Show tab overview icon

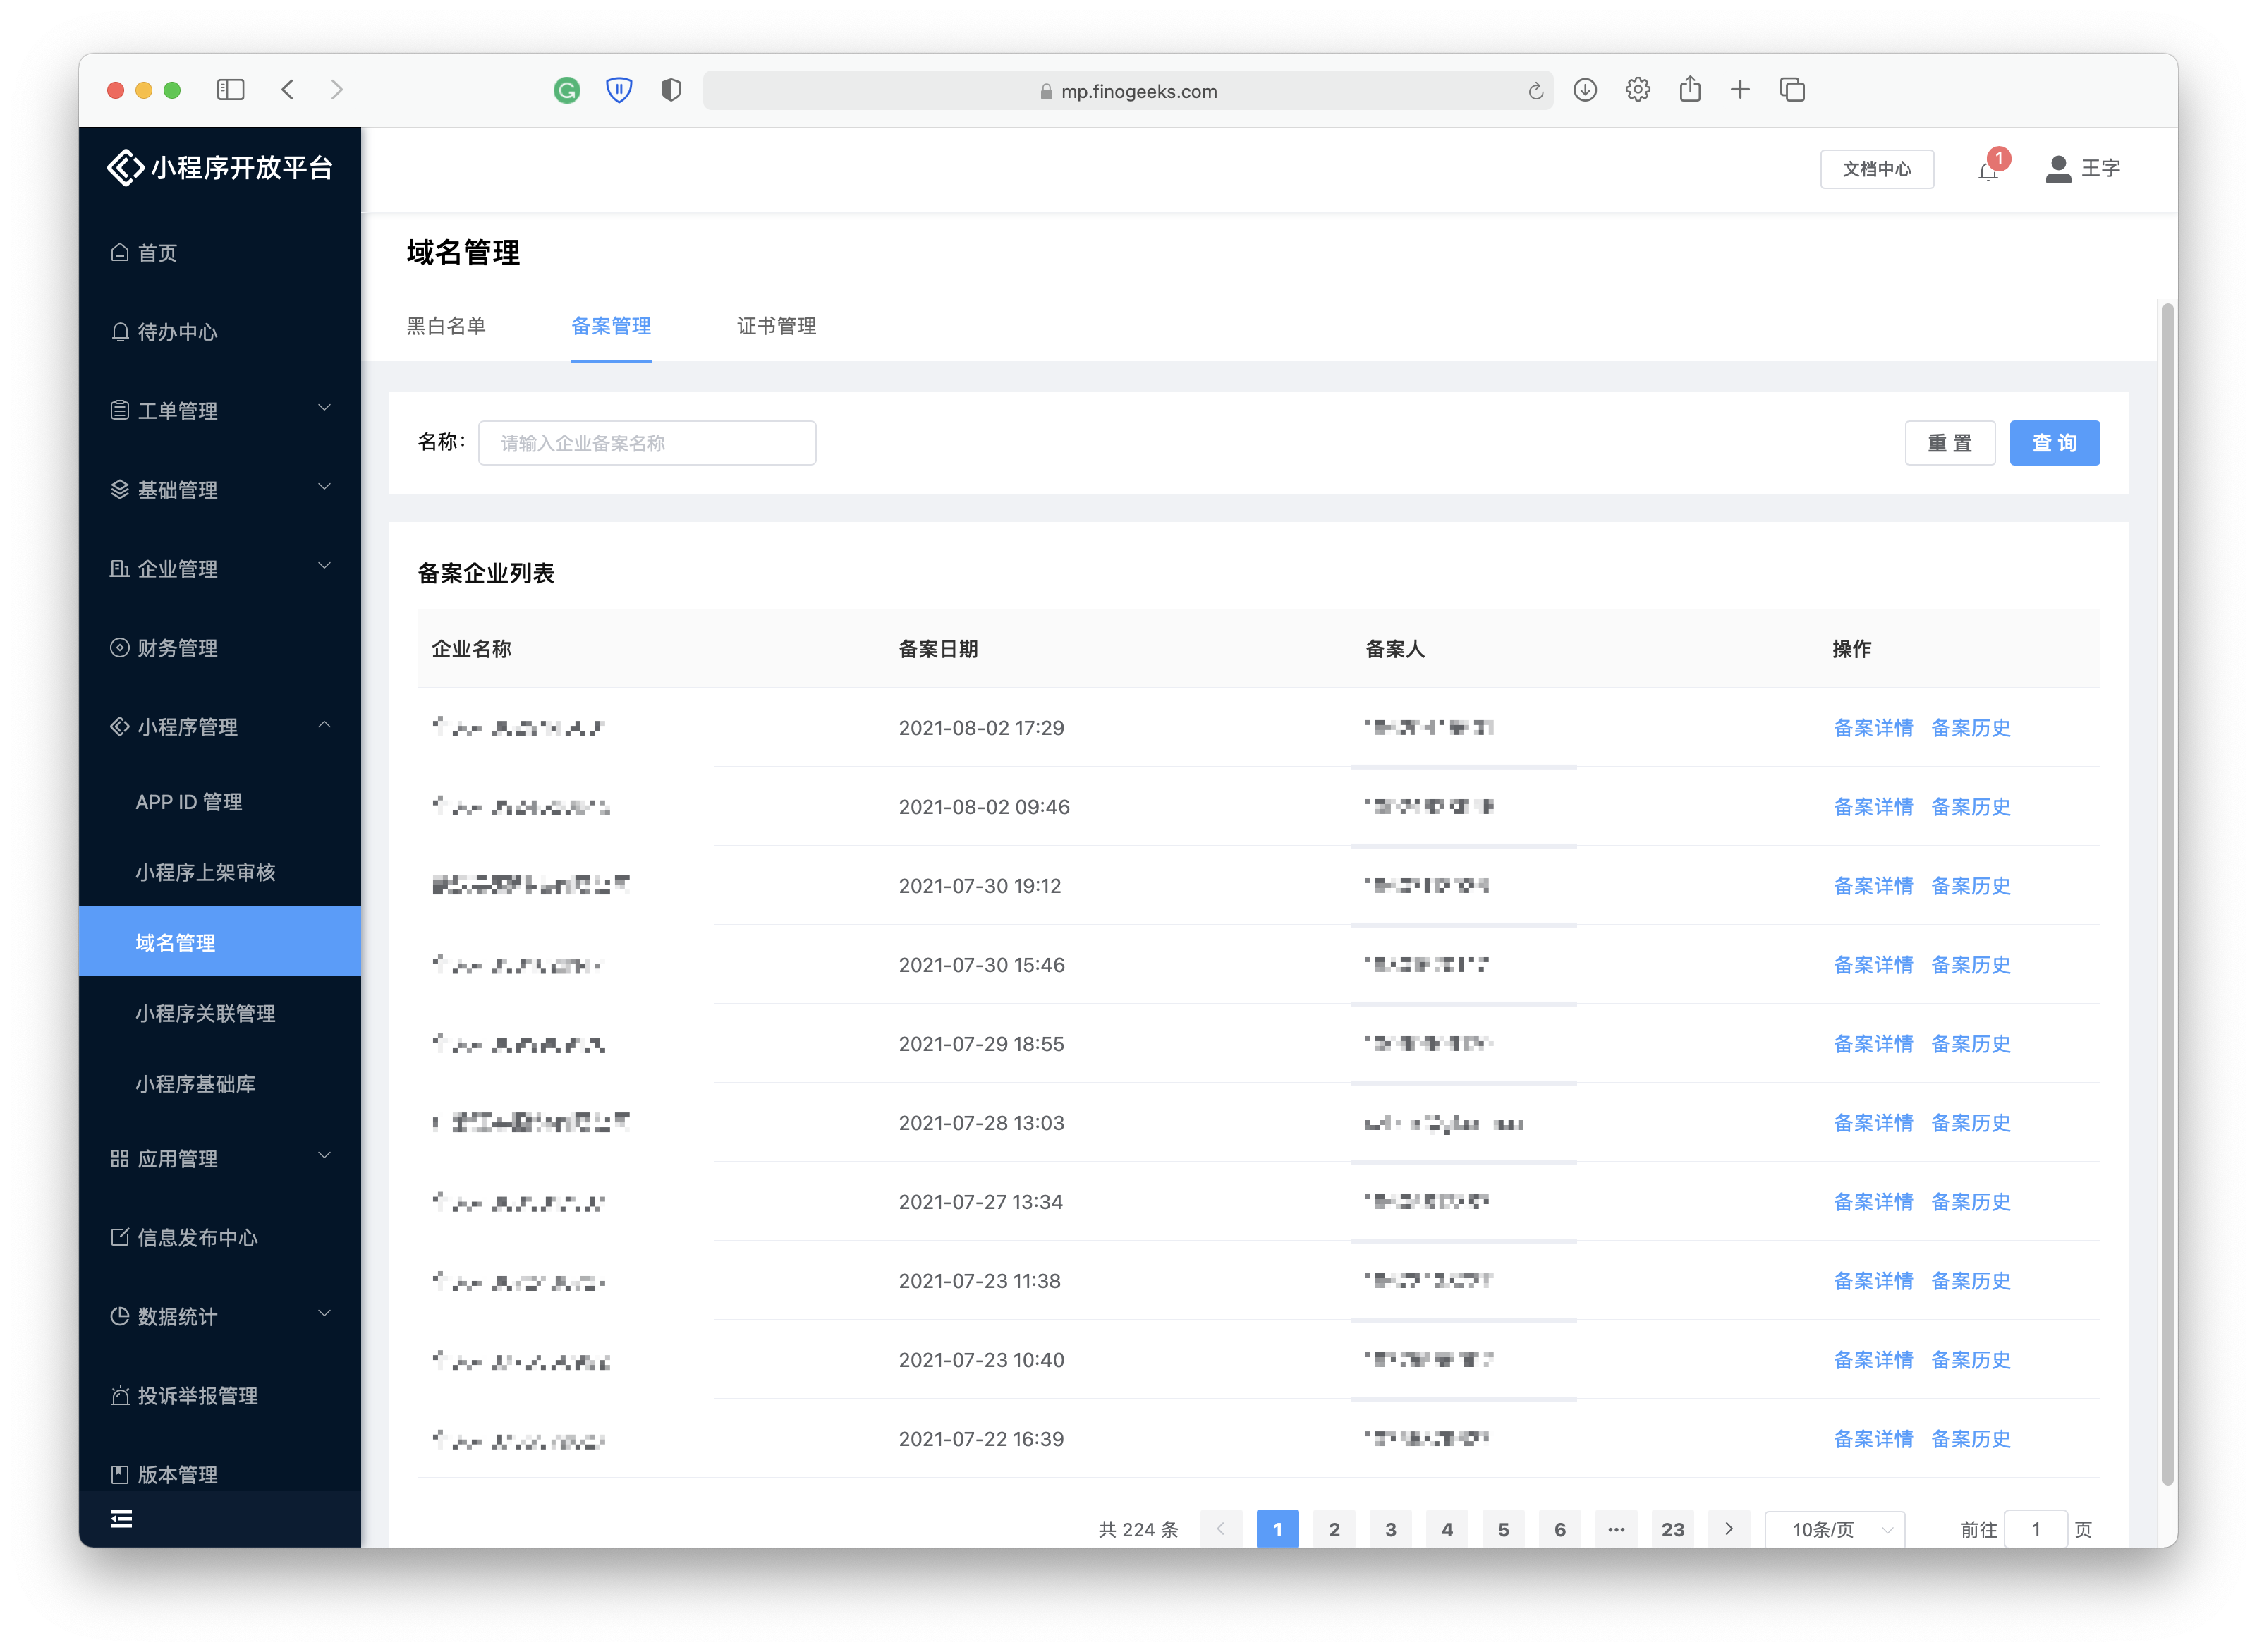point(1792,90)
